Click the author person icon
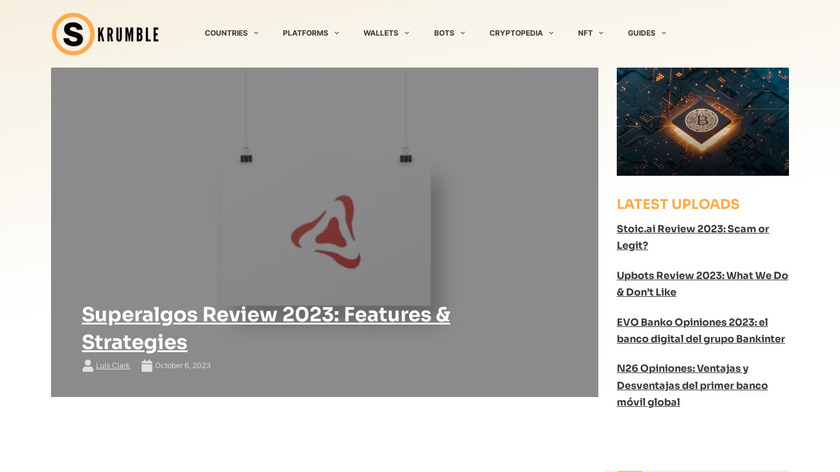Viewport: 840px width, 472px height. point(87,366)
